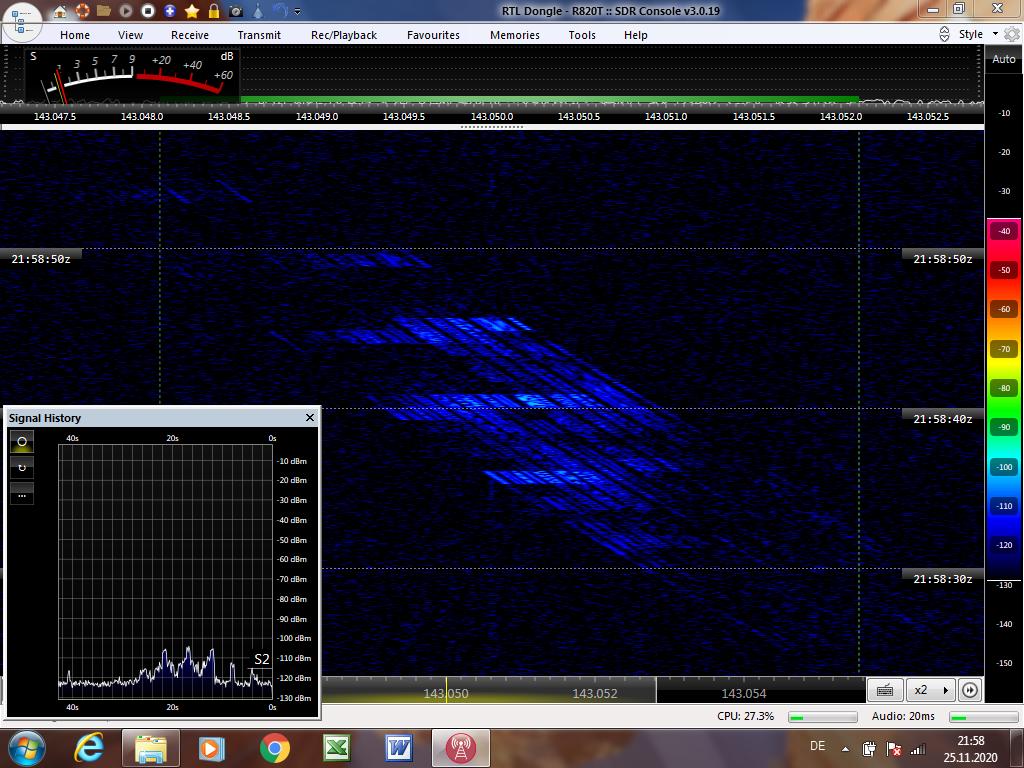The image size is (1024, 768).
Task: Click the S-meter signal gauge
Action: click(133, 75)
